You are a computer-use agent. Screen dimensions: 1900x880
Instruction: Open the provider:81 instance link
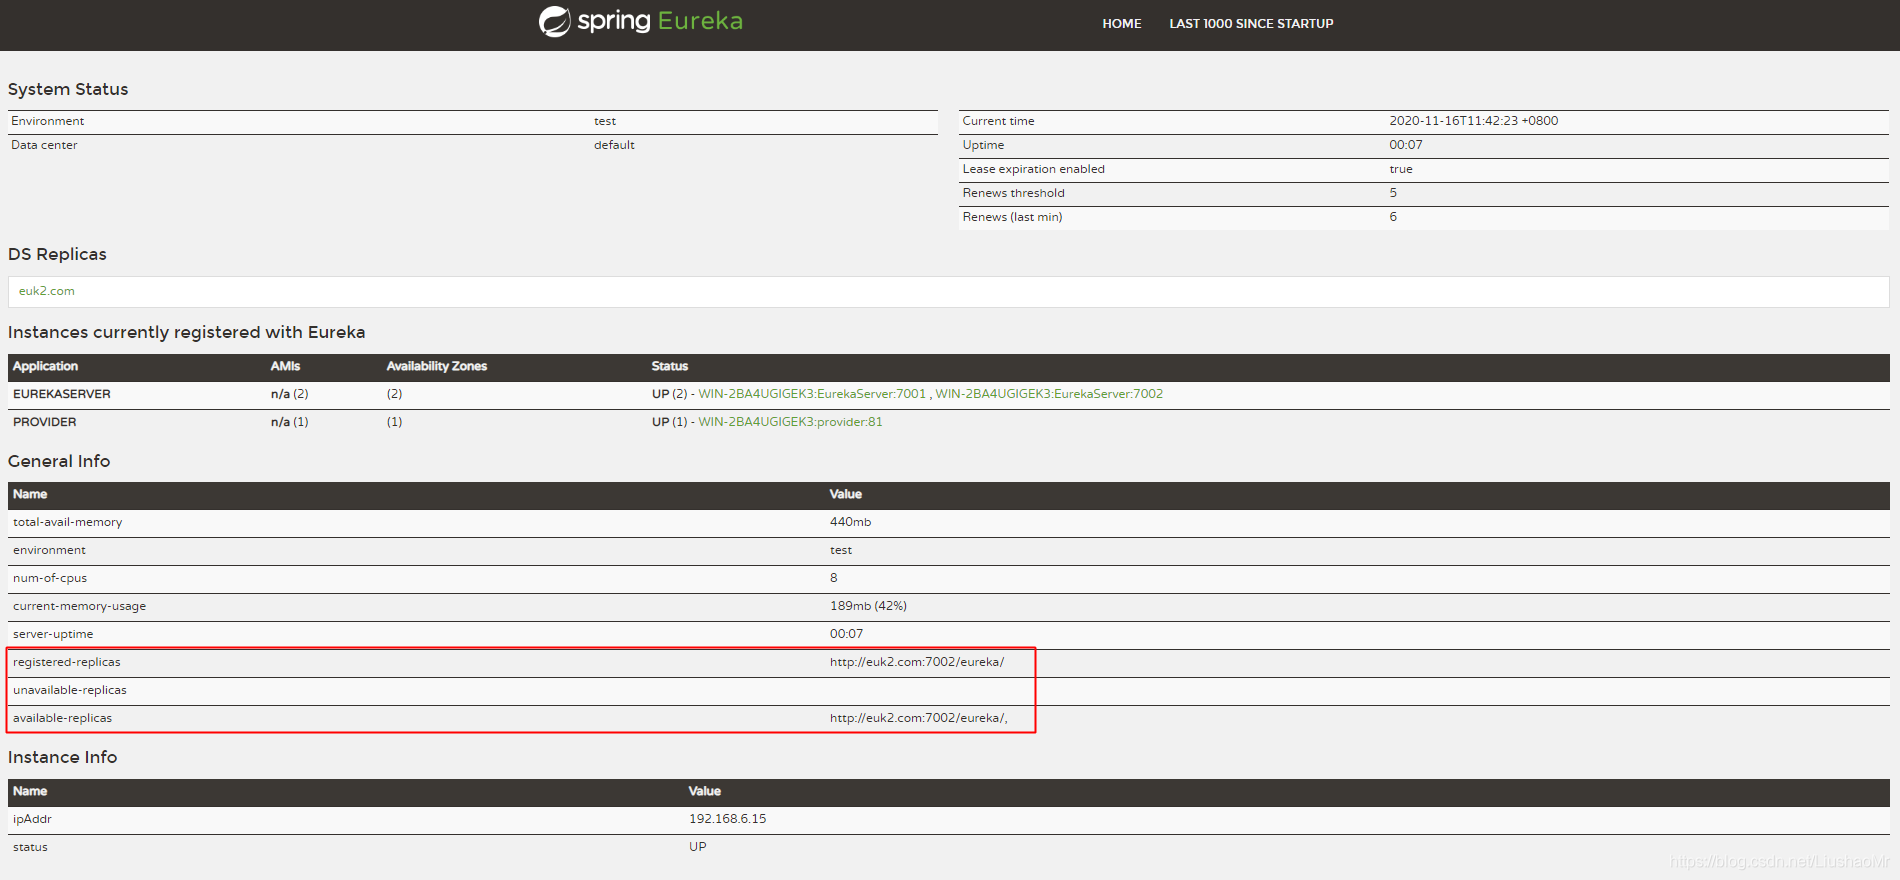(790, 422)
